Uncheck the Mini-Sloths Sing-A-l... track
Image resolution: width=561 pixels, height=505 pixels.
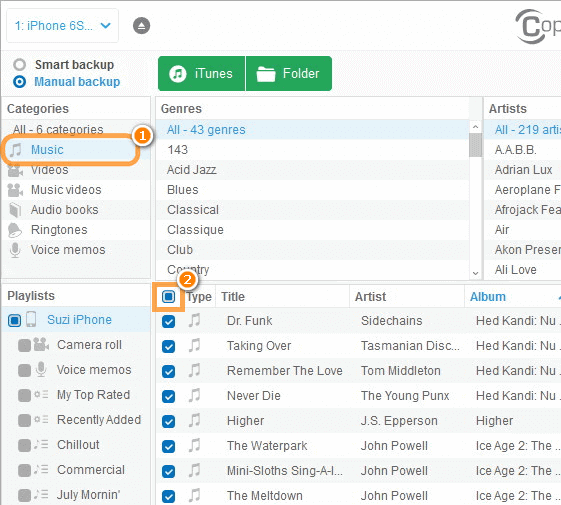pyautogui.click(x=168, y=472)
